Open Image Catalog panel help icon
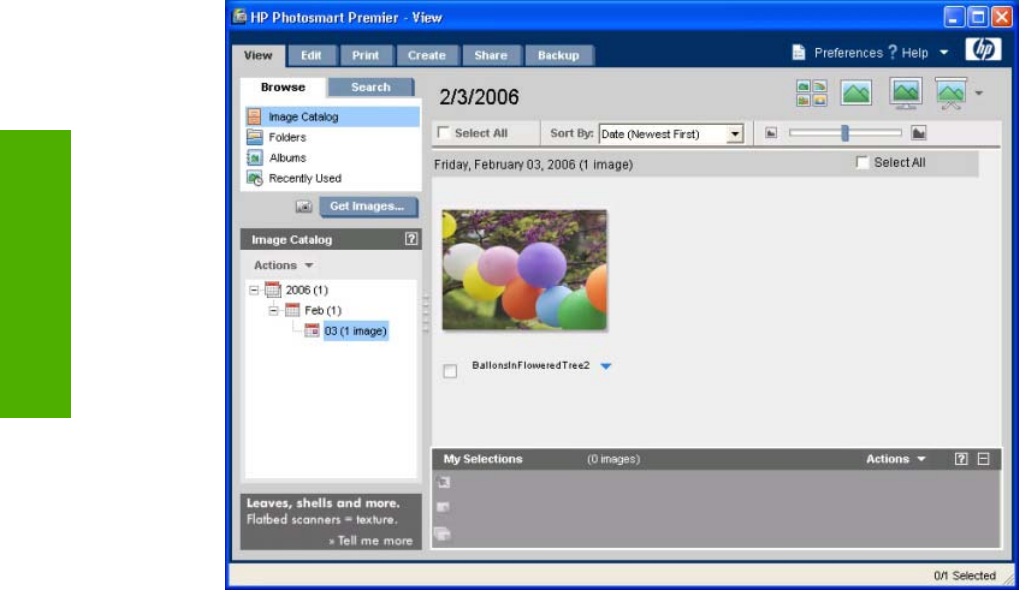The image size is (1019, 590). (x=411, y=239)
